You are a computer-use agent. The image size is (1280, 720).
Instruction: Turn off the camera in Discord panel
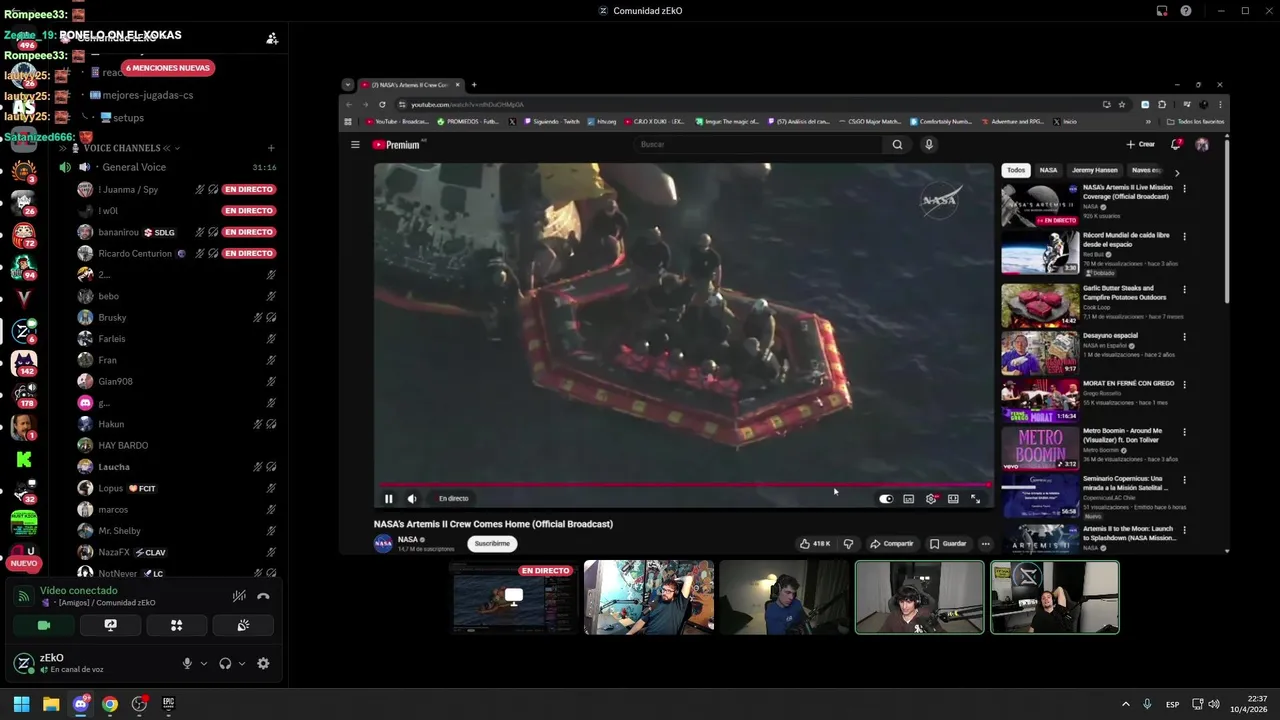[x=44, y=625]
